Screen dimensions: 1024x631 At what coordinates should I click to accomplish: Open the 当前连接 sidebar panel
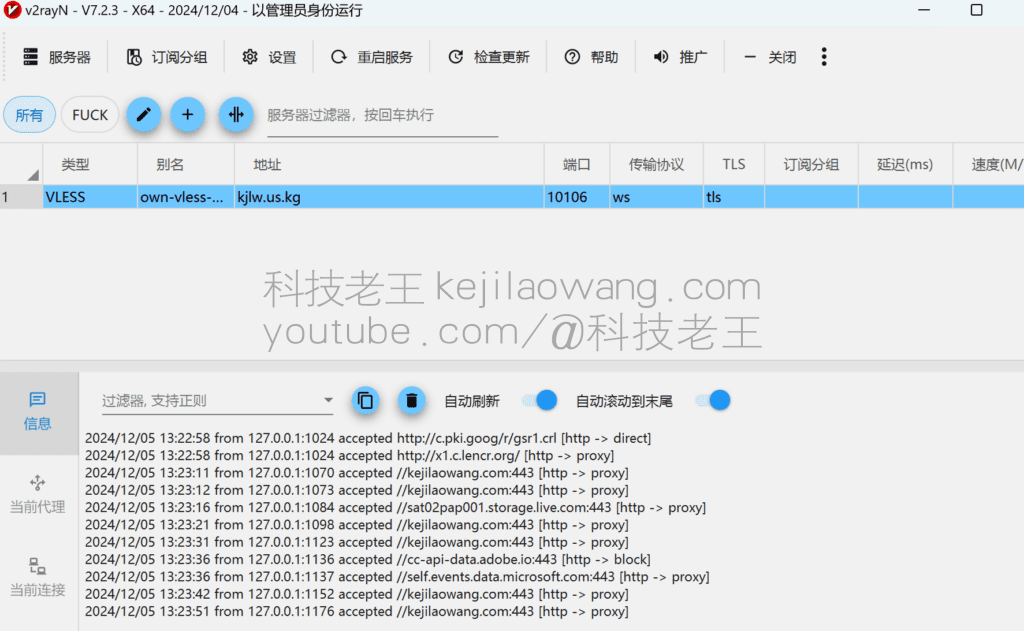[38, 579]
